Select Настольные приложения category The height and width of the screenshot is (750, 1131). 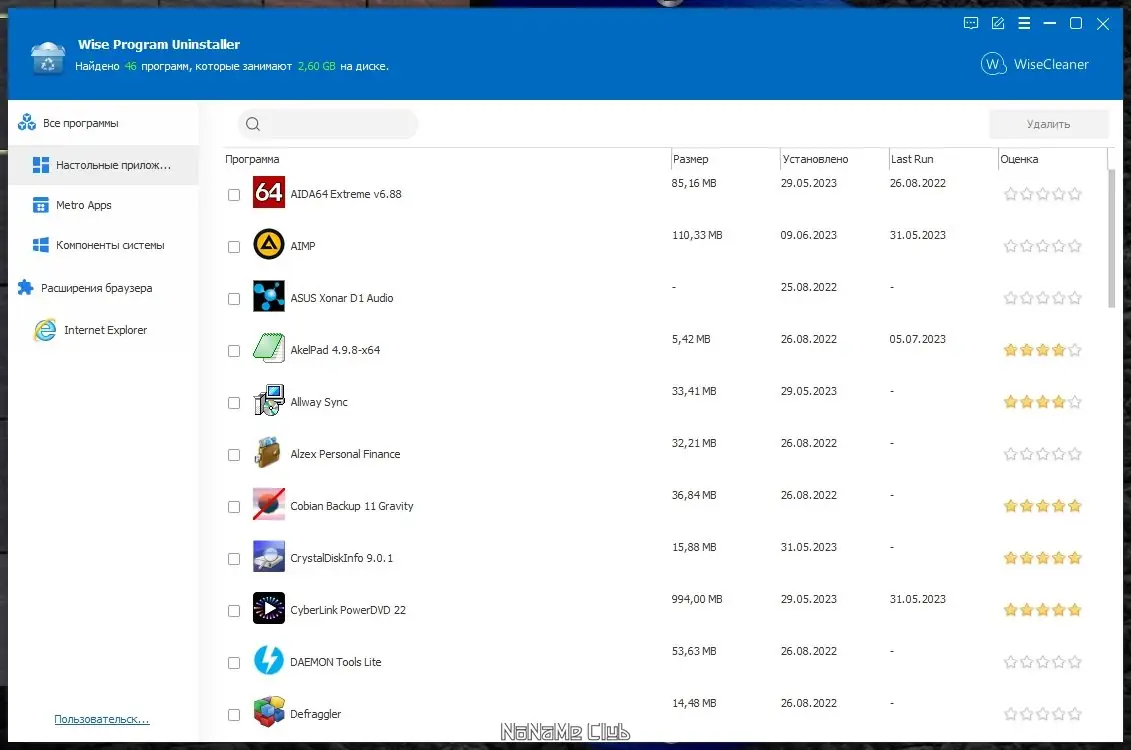103,165
